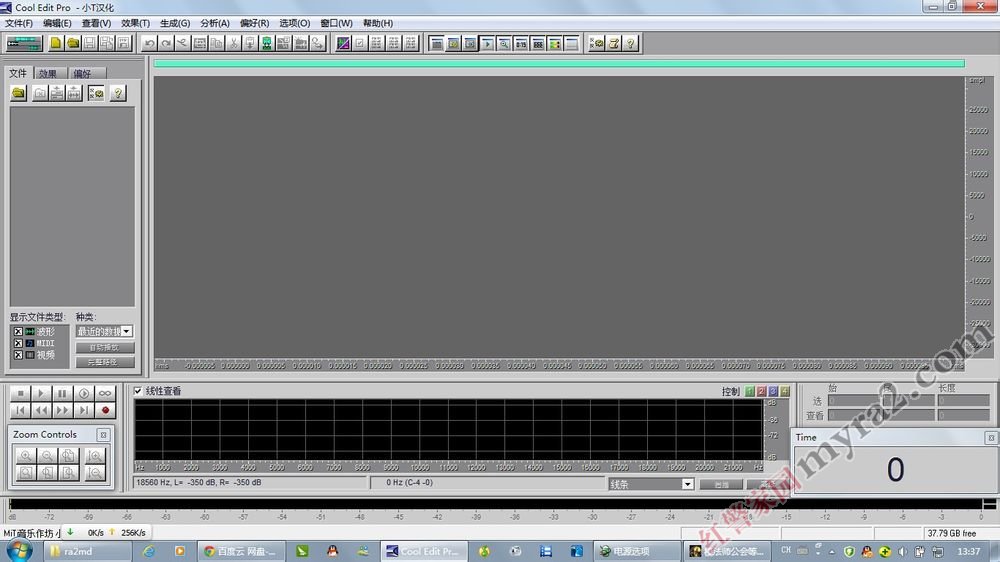Zoom in vertically in Zoom Controls

click(x=95, y=455)
